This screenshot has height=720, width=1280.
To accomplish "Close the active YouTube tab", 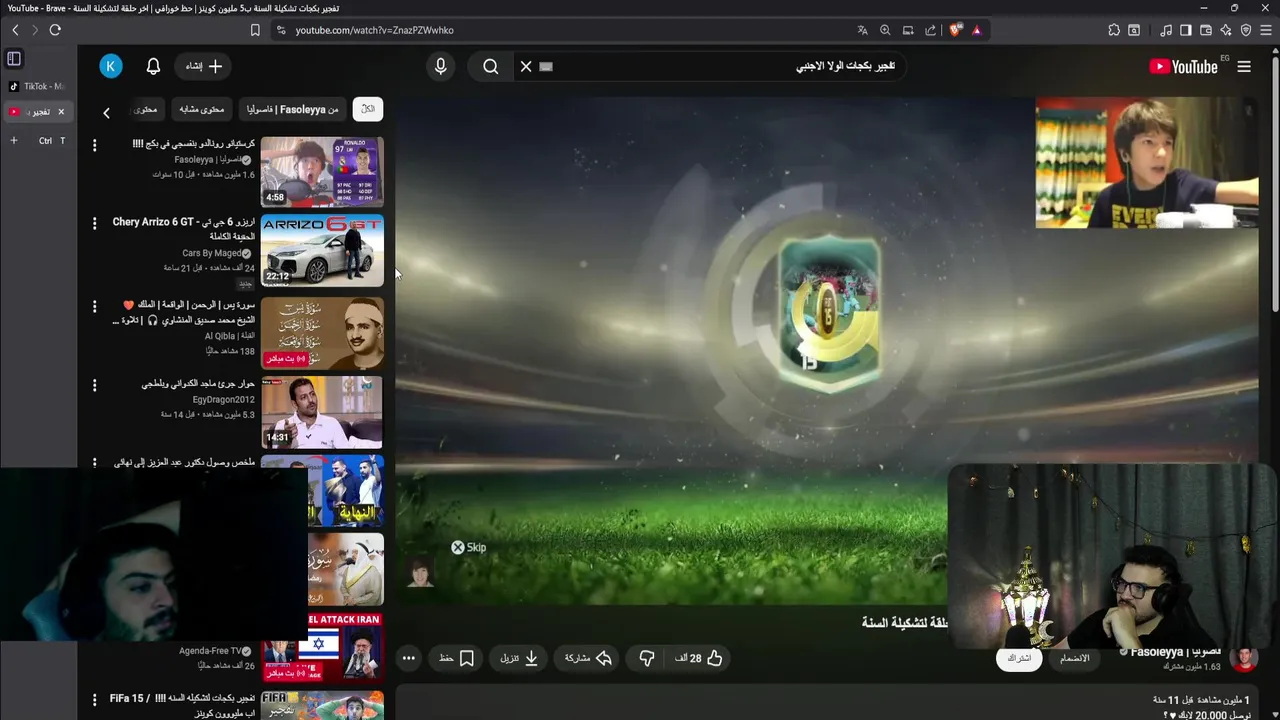I will coord(61,112).
